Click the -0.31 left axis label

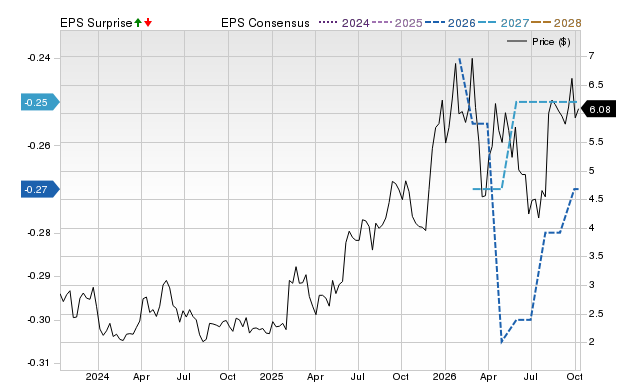coord(39,363)
